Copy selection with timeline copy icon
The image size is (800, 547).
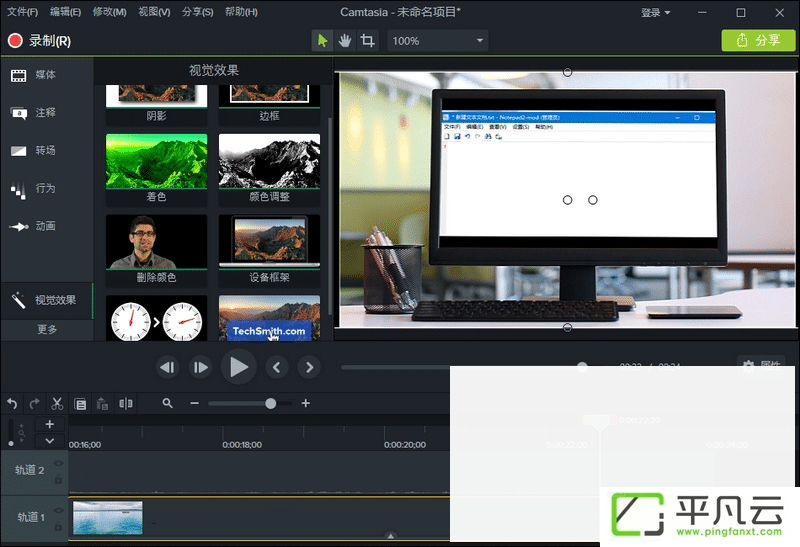[x=80, y=404]
